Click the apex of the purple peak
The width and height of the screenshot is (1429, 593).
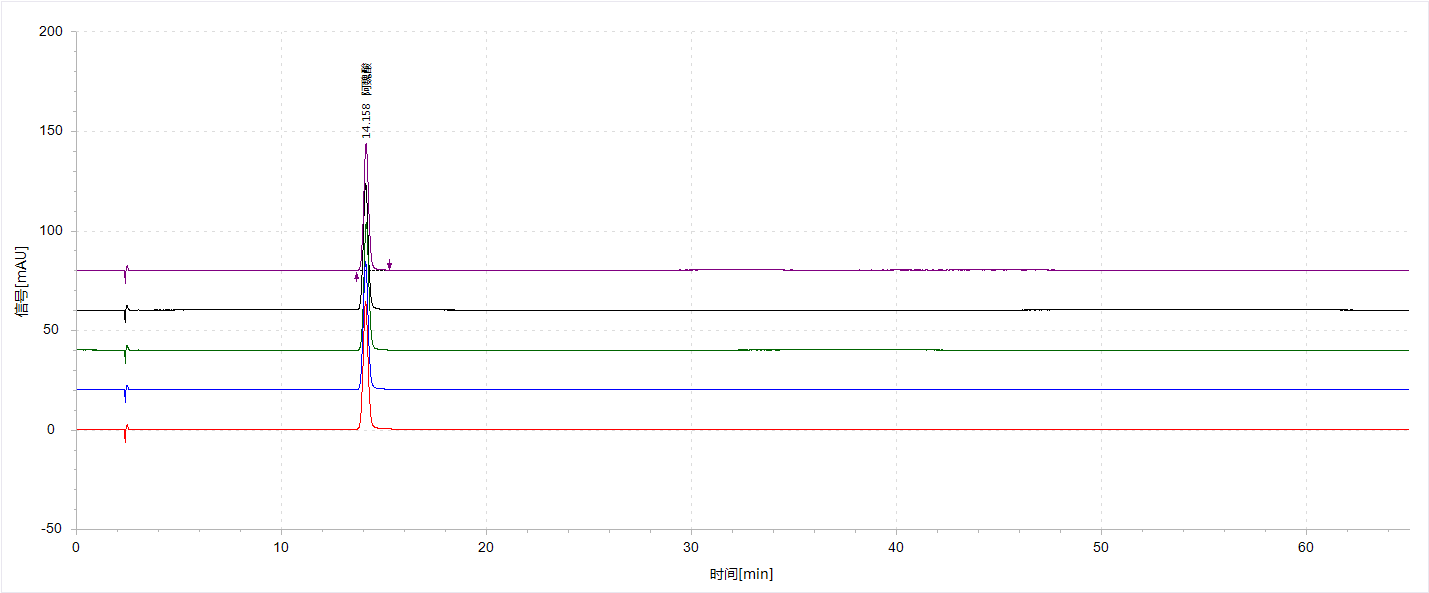[366, 145]
